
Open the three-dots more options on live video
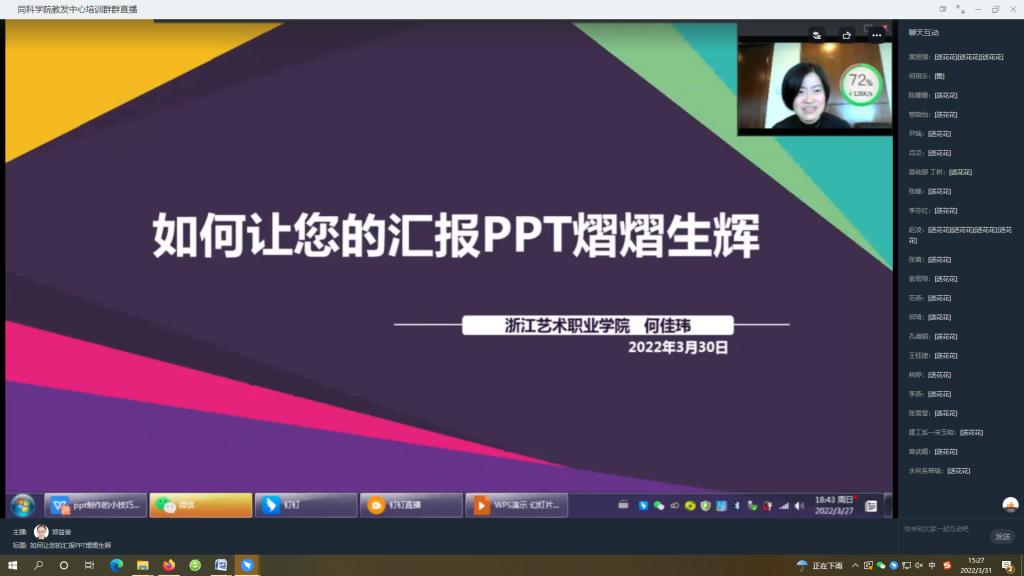pyautogui.click(x=877, y=35)
